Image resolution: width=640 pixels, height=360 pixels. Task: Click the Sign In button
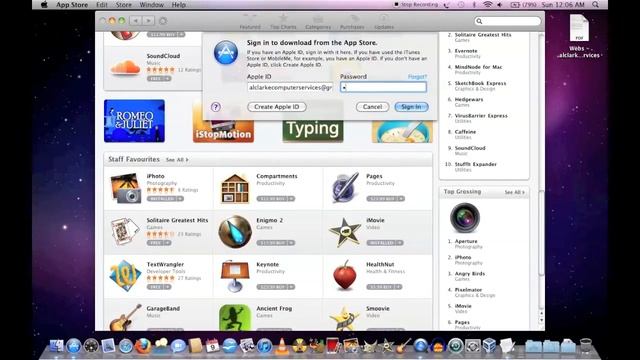411,107
